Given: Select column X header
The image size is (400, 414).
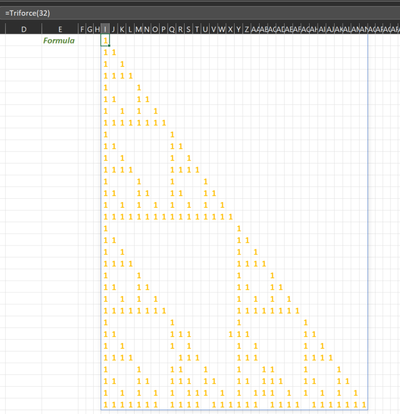Looking at the screenshot, I should click(x=230, y=29).
